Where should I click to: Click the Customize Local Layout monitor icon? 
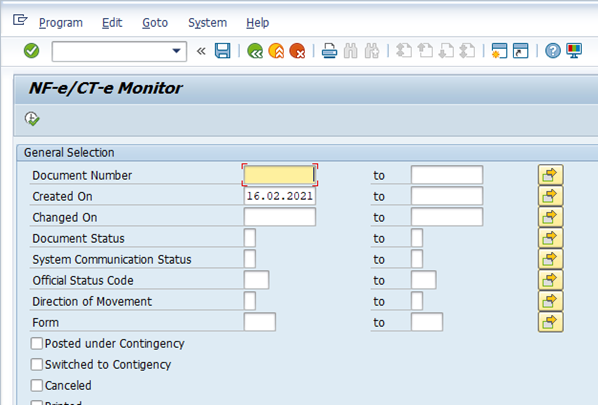point(574,51)
